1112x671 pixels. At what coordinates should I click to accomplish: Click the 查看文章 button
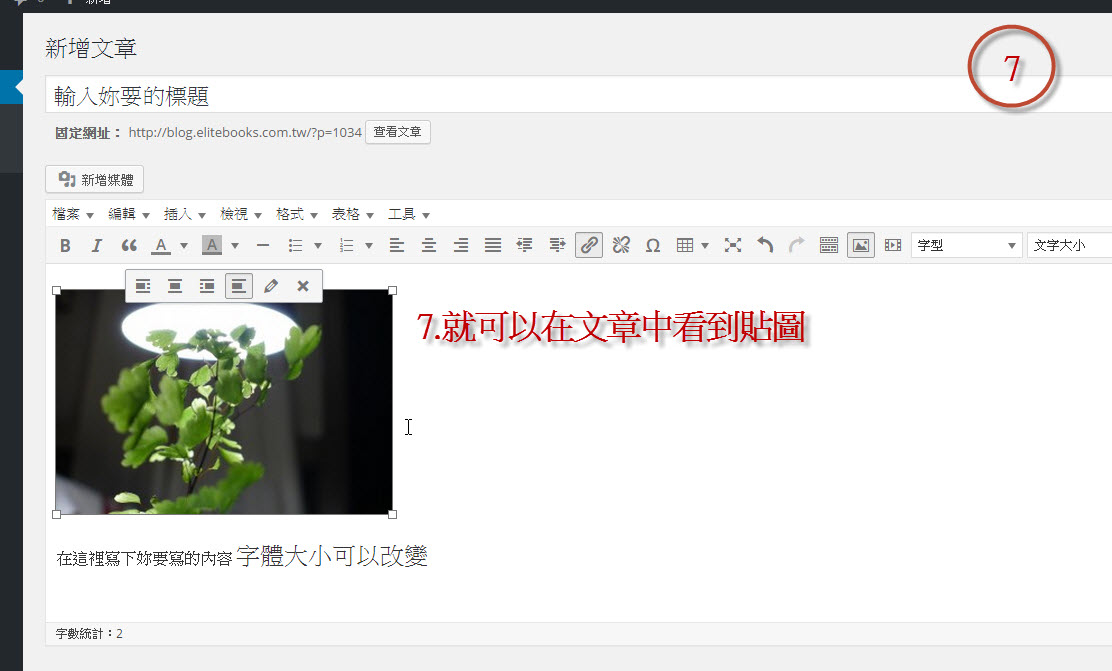point(397,132)
